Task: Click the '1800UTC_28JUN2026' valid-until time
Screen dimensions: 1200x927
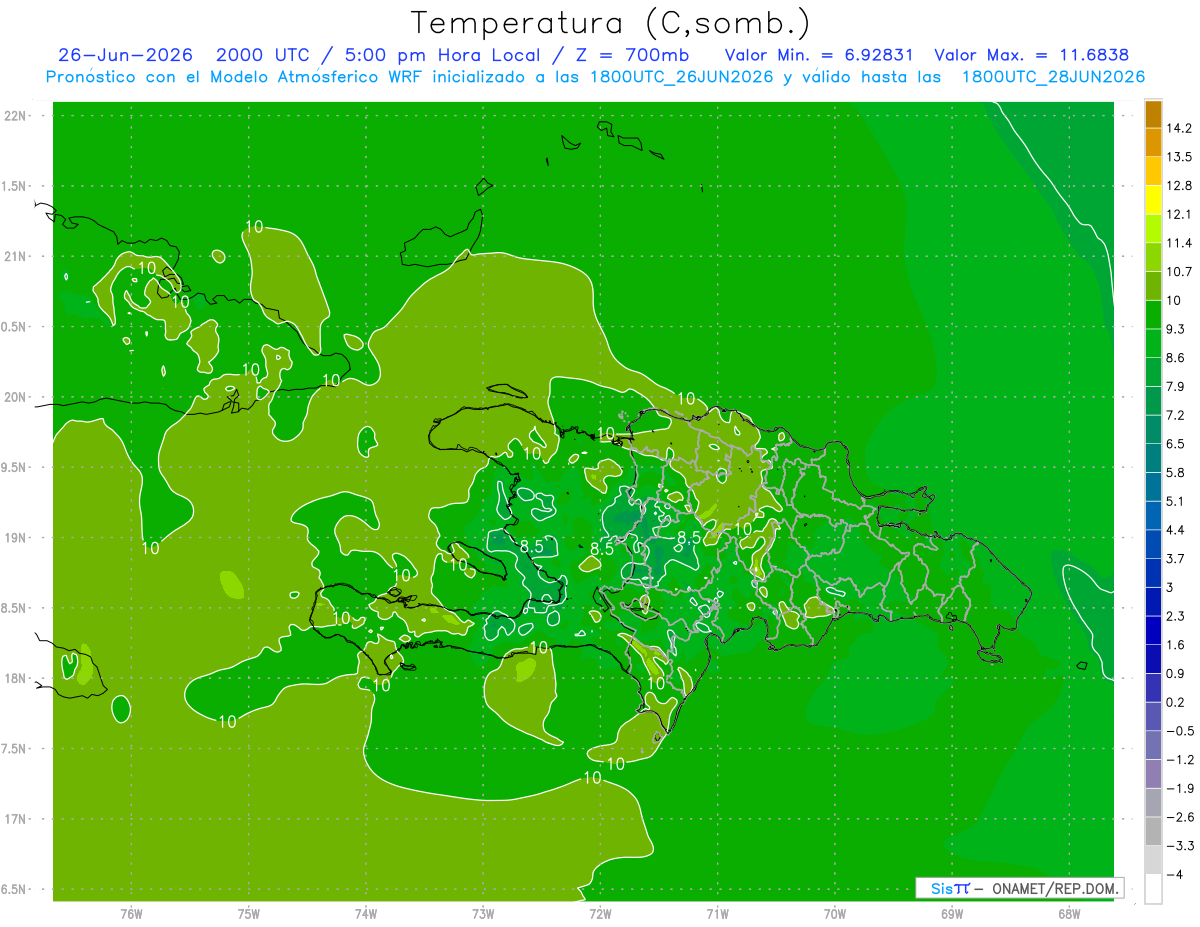Action: (x=1053, y=77)
